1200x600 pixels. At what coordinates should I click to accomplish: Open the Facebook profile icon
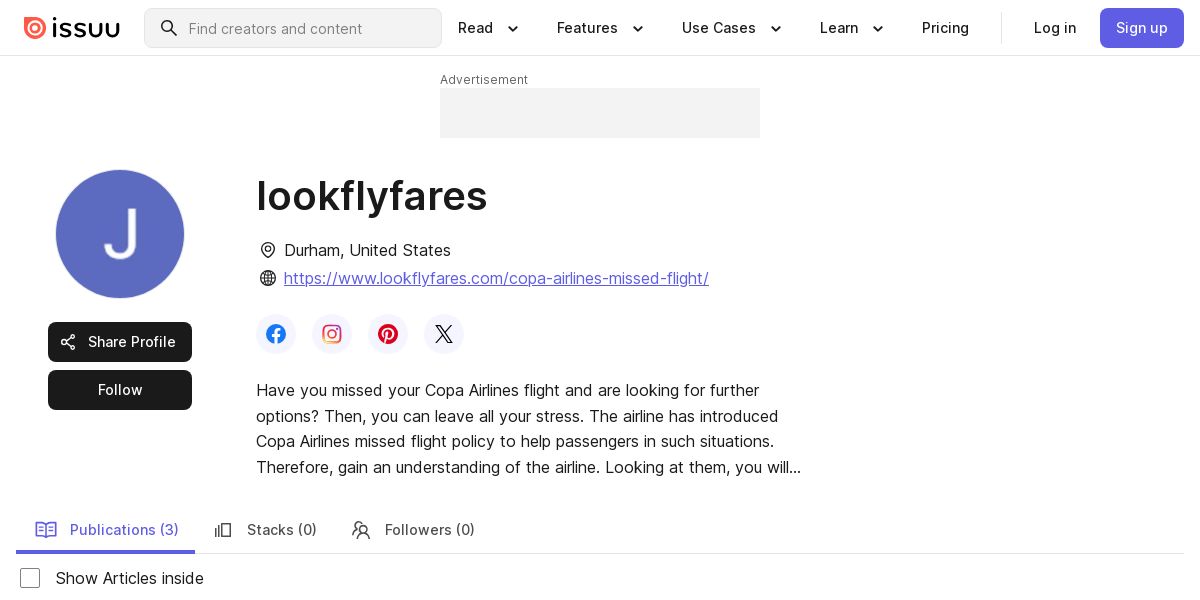[276, 334]
